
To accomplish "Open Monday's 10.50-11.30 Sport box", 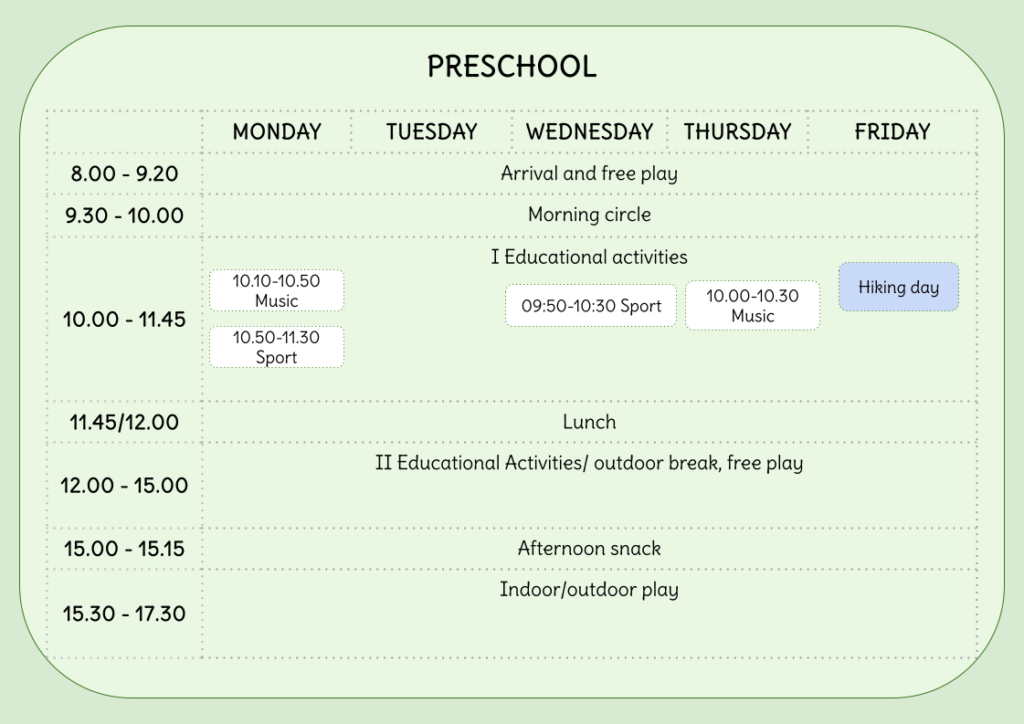I will (276, 347).
